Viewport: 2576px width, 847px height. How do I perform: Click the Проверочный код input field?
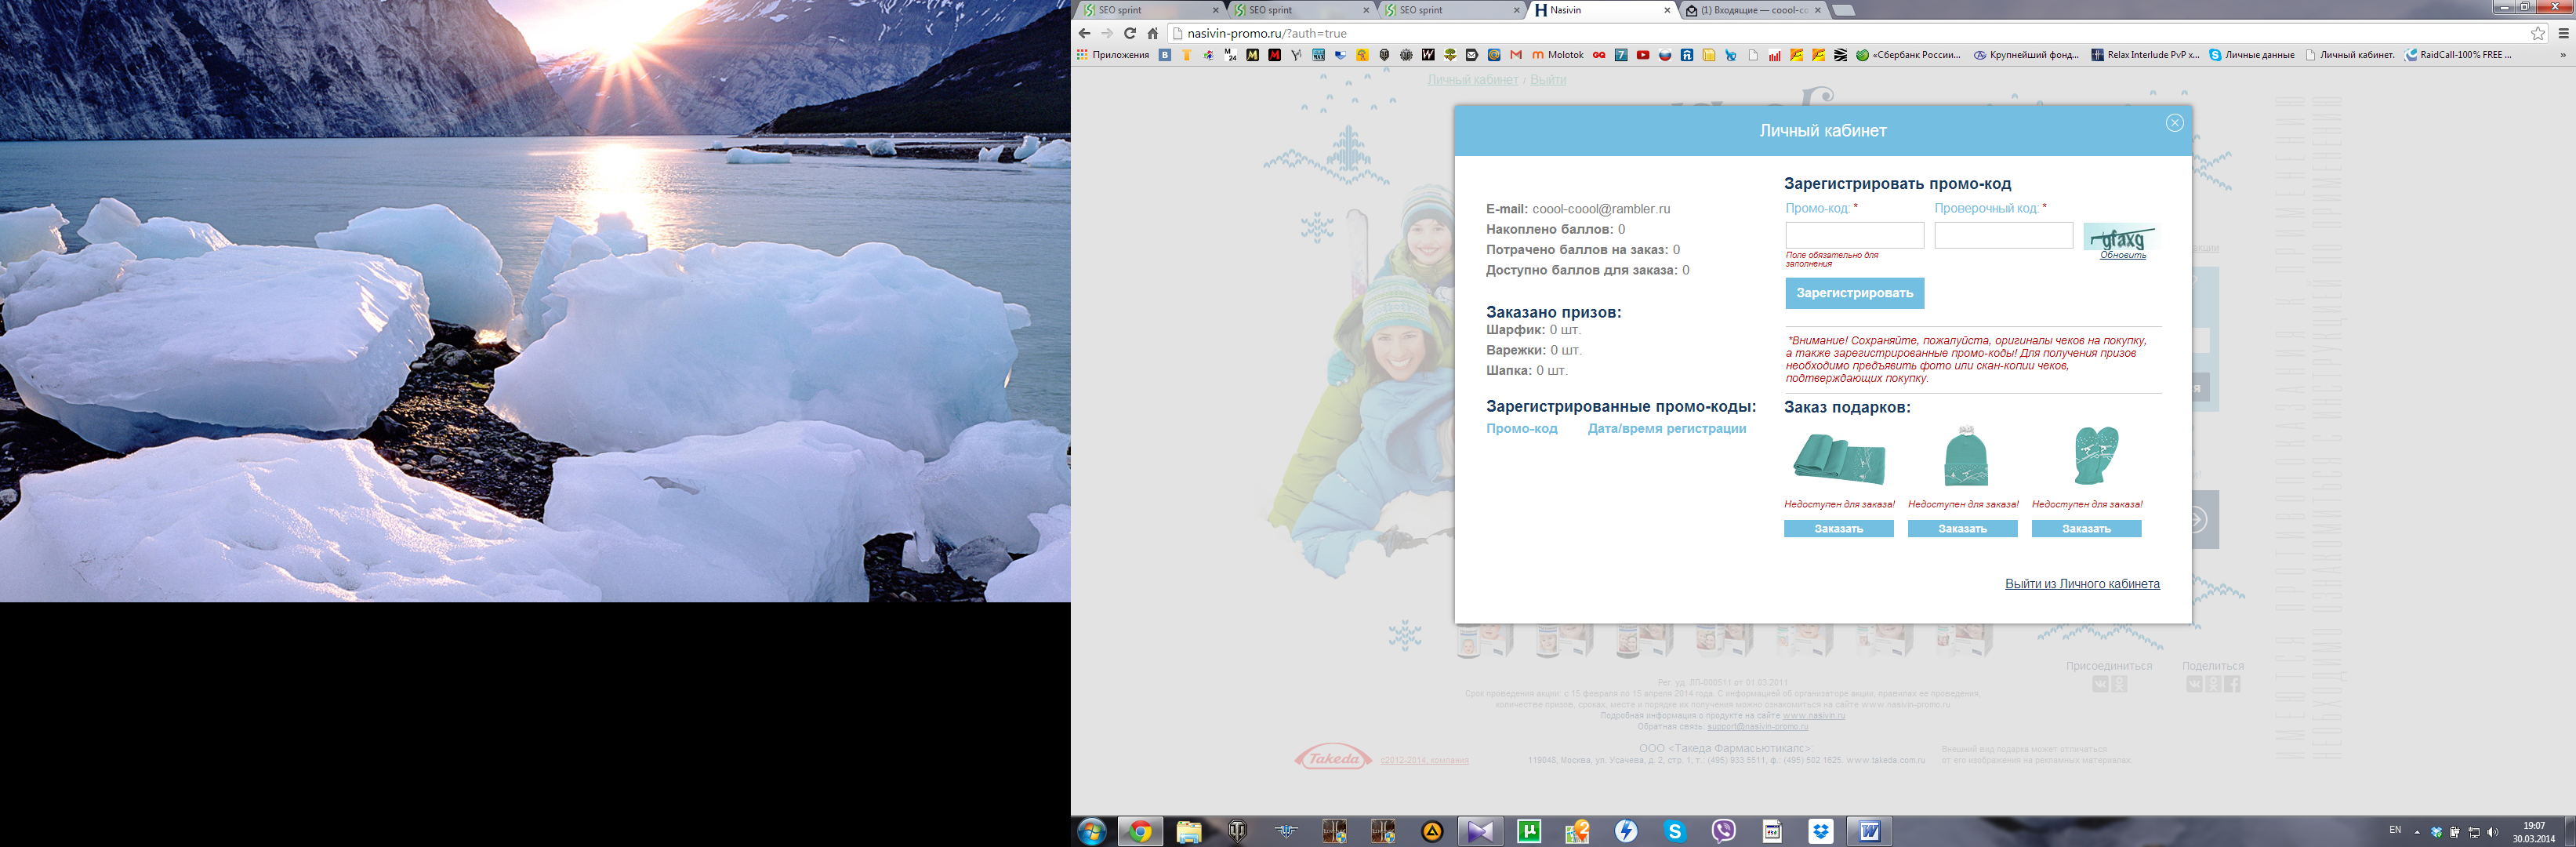[2003, 236]
